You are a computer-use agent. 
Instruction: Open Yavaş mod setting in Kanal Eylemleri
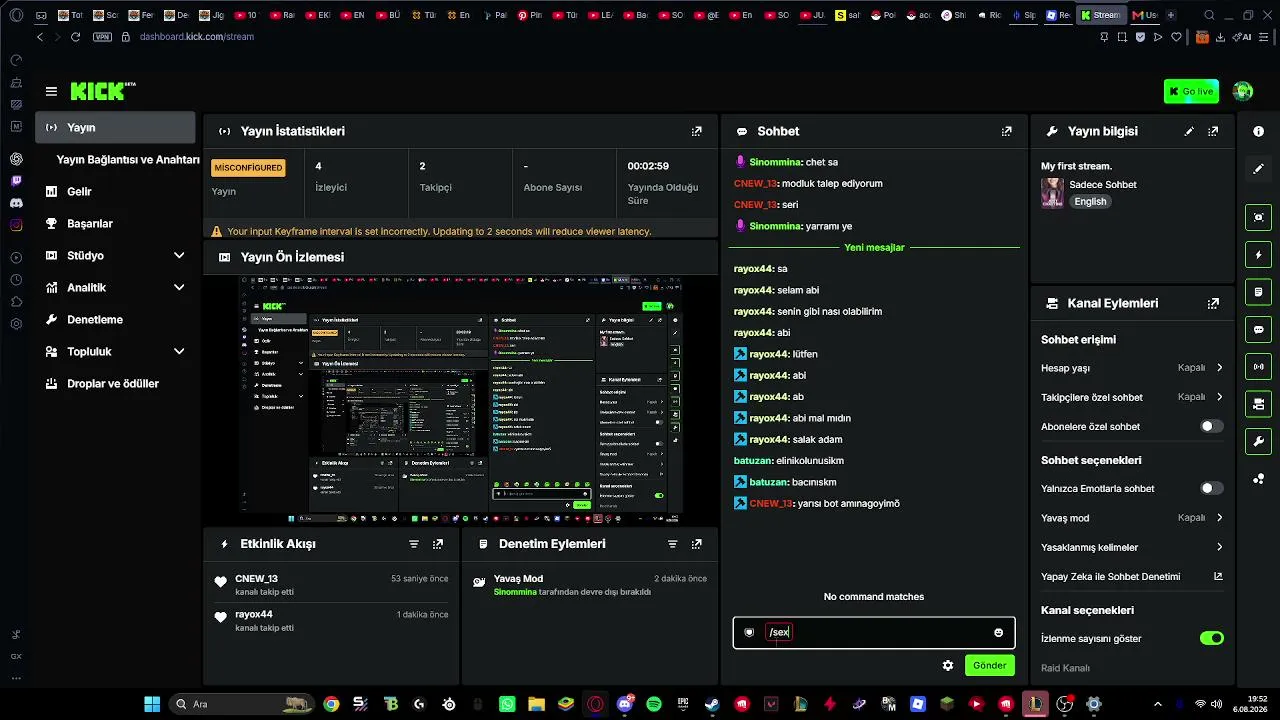coord(1132,518)
